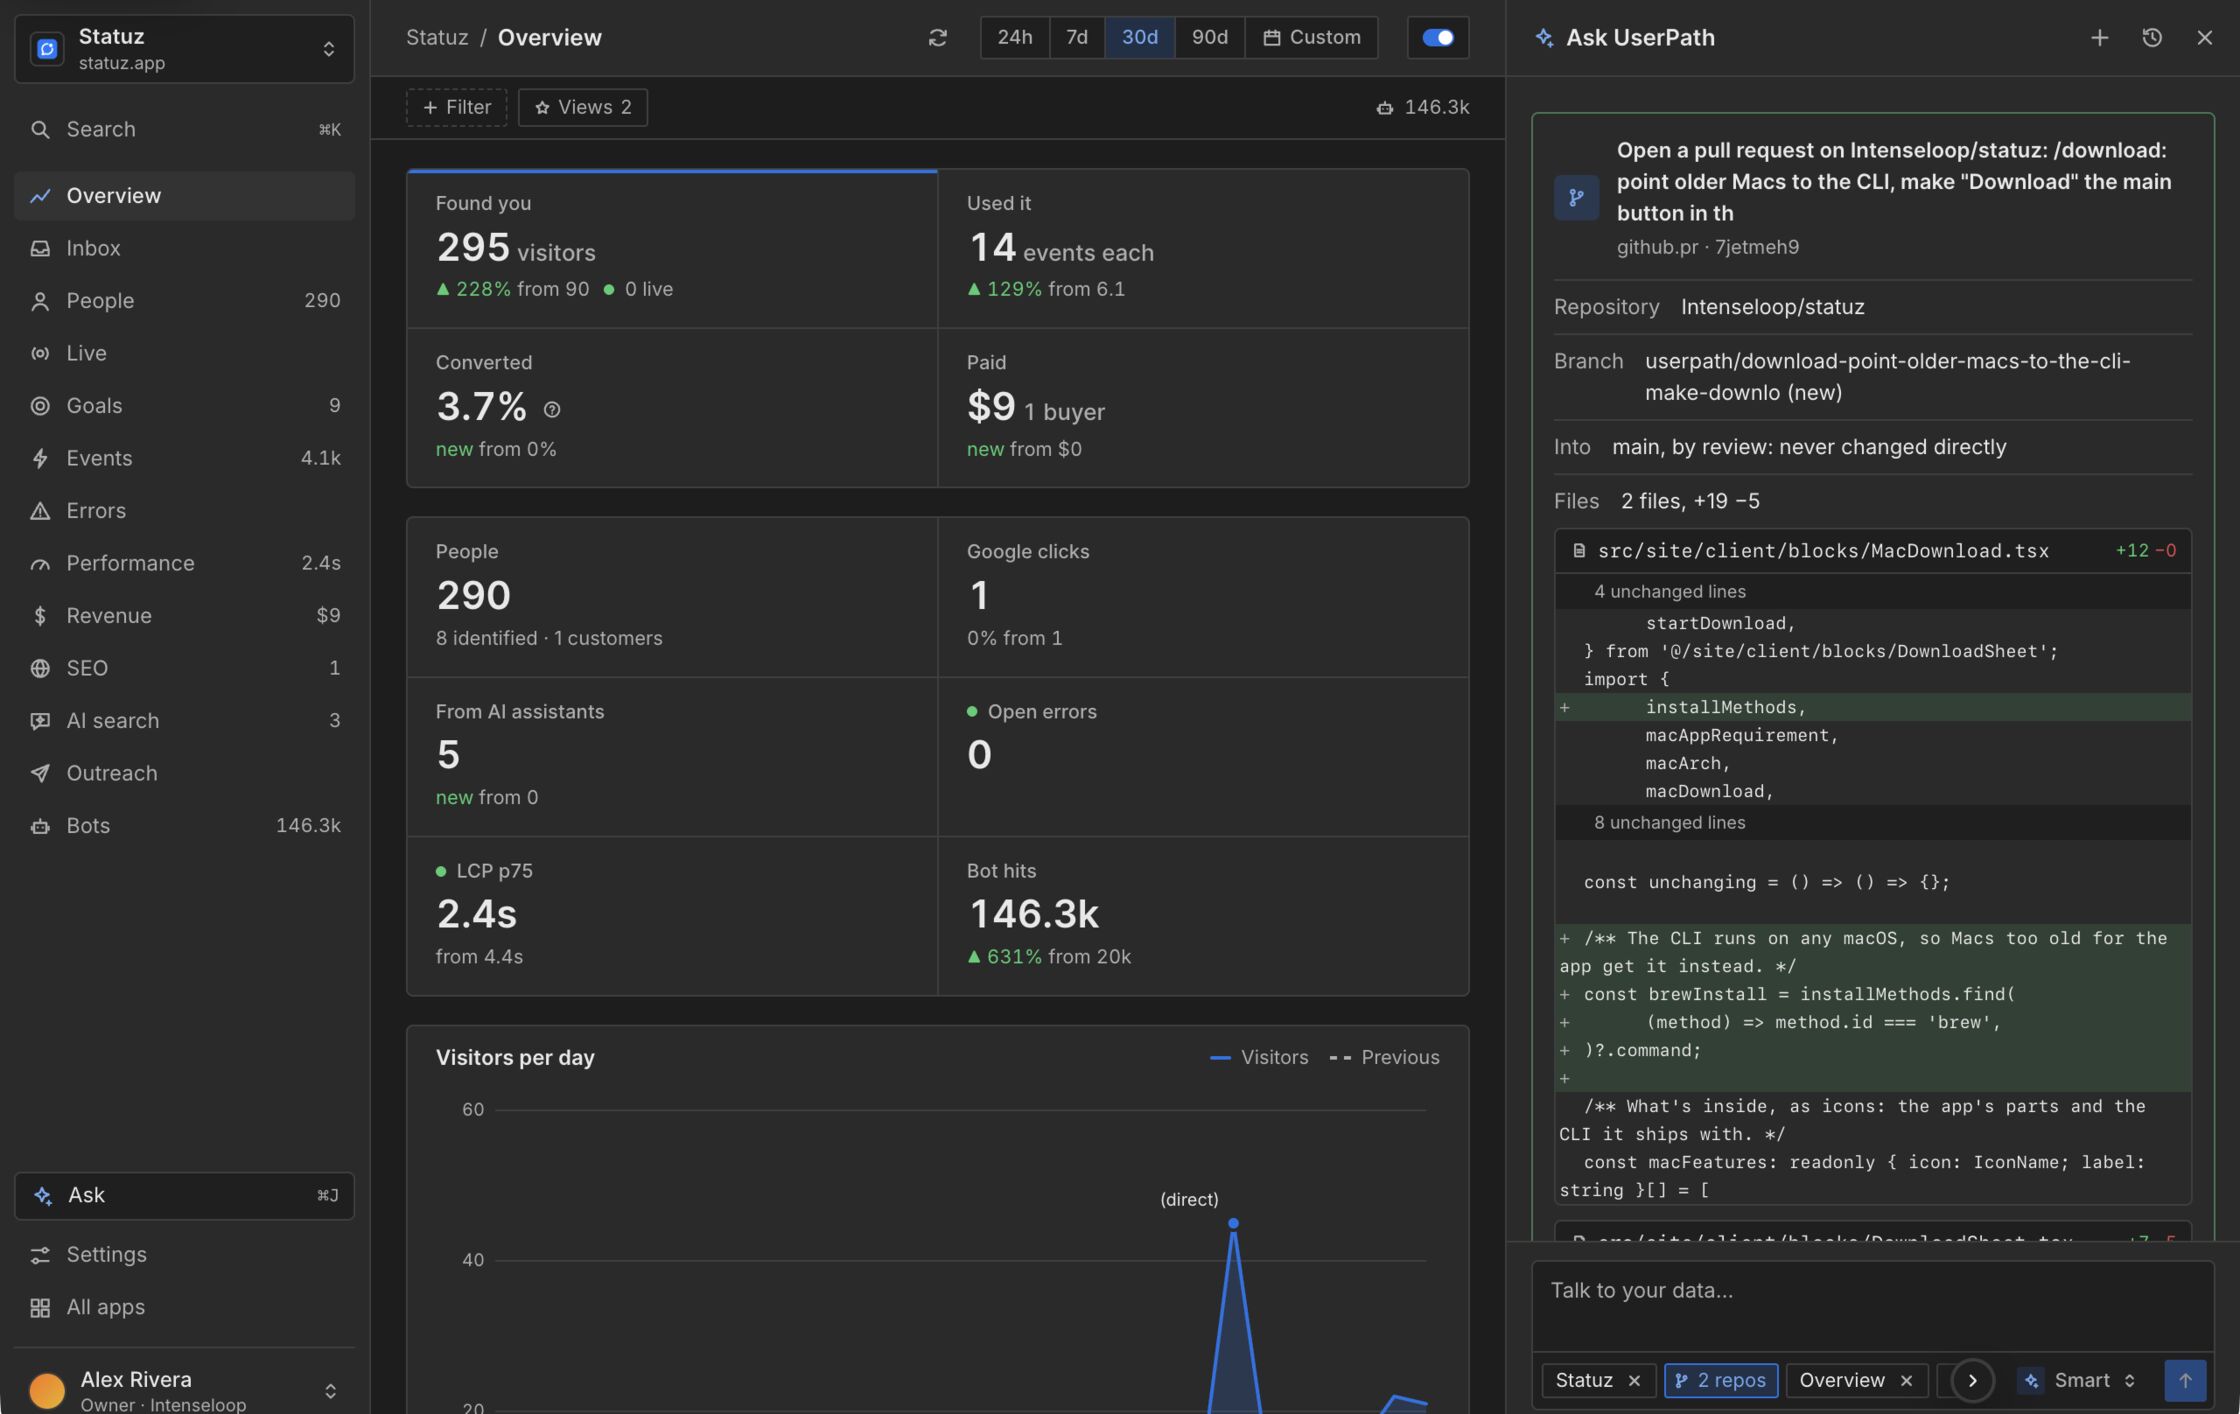The image size is (2240, 1414).
Task: Open People in the sidebar
Action: pyautogui.click(x=184, y=301)
